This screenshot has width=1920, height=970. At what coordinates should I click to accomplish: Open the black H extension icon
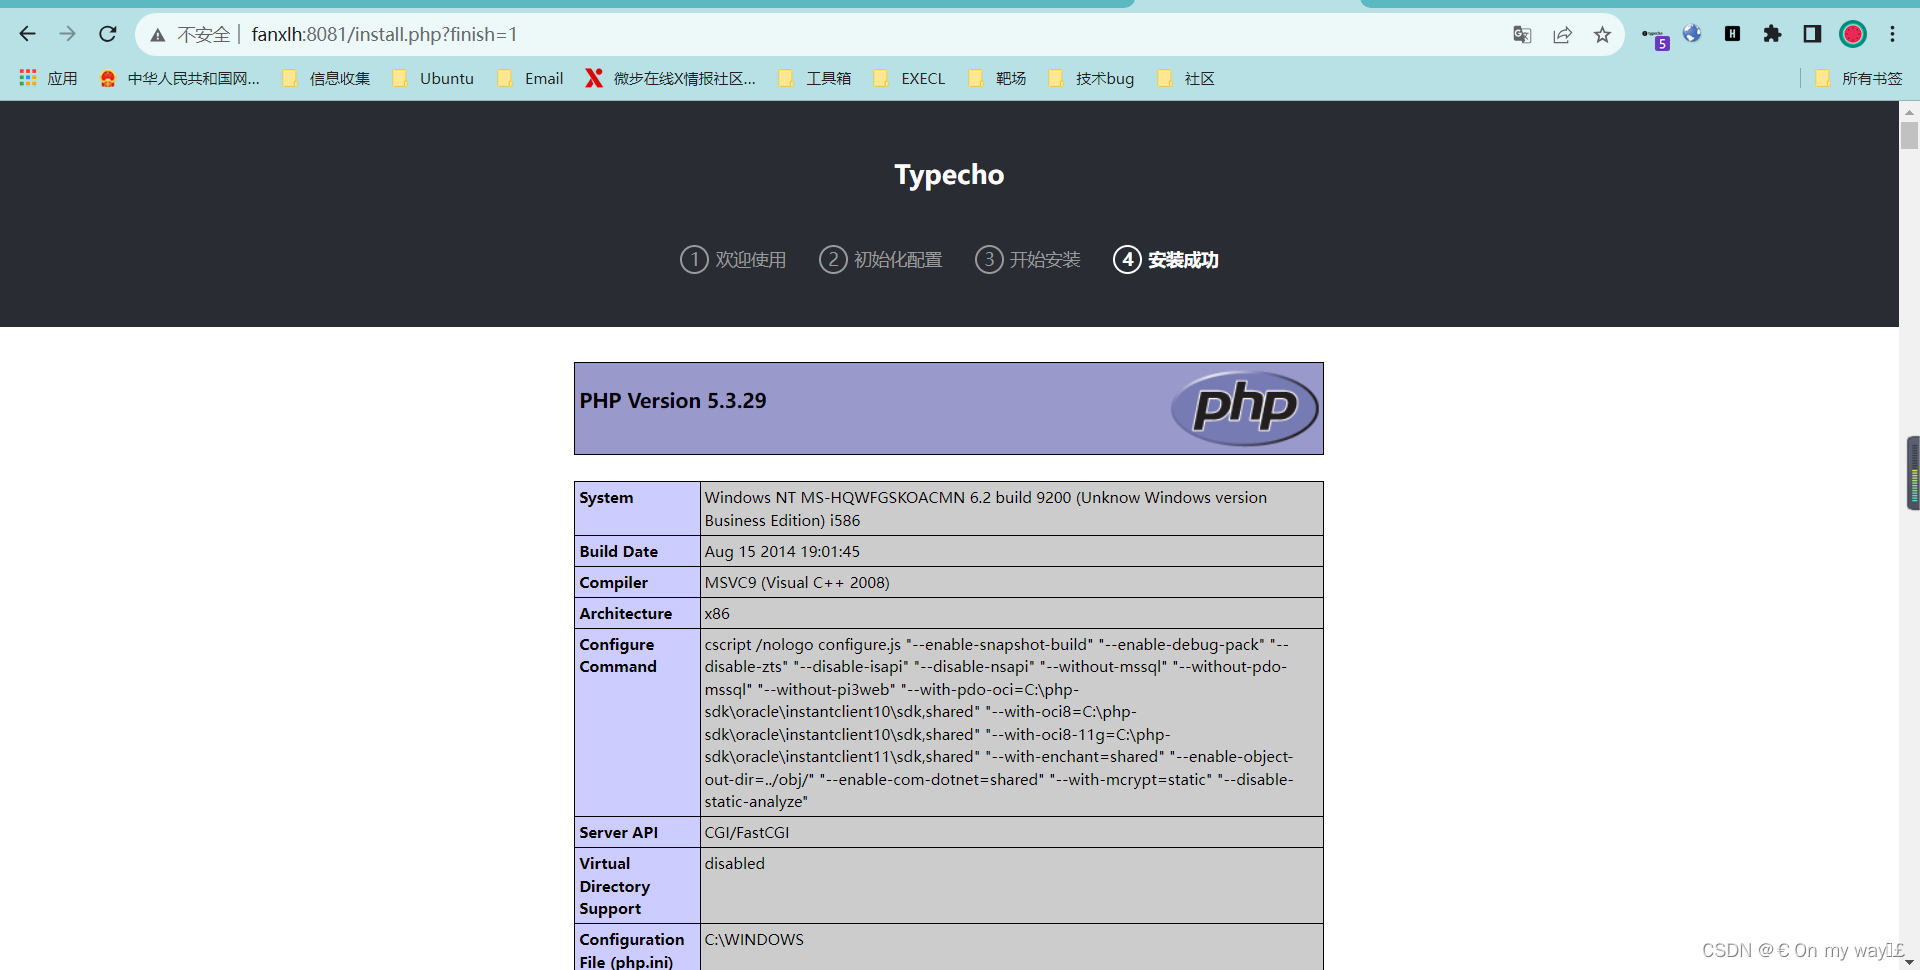click(x=1733, y=34)
